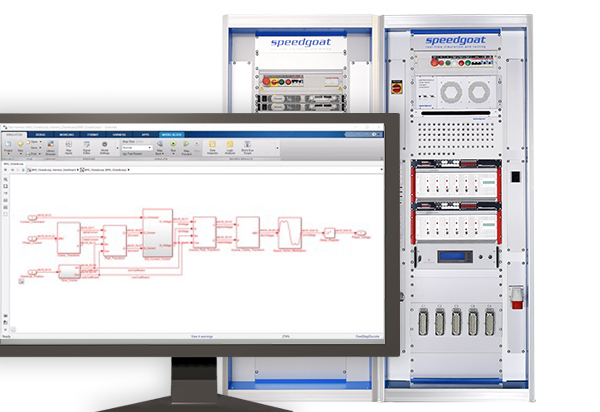Switch to the Debug tab
Image resolution: width=600 pixels, height=412 pixels.
point(40,134)
